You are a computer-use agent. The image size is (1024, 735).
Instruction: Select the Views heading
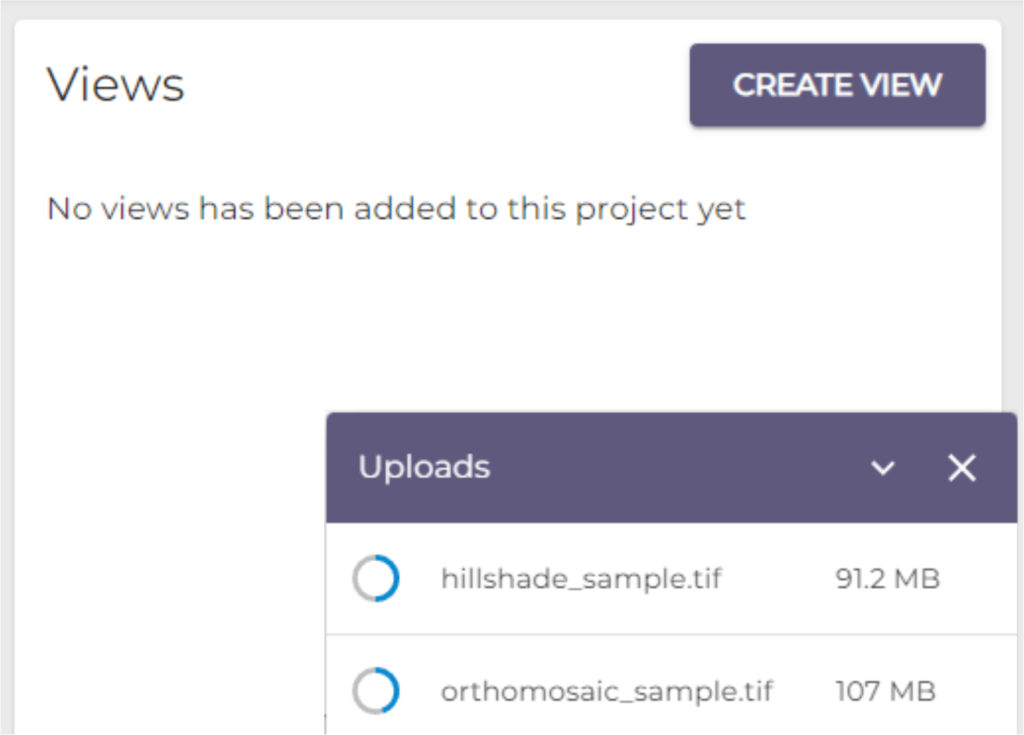[116, 84]
